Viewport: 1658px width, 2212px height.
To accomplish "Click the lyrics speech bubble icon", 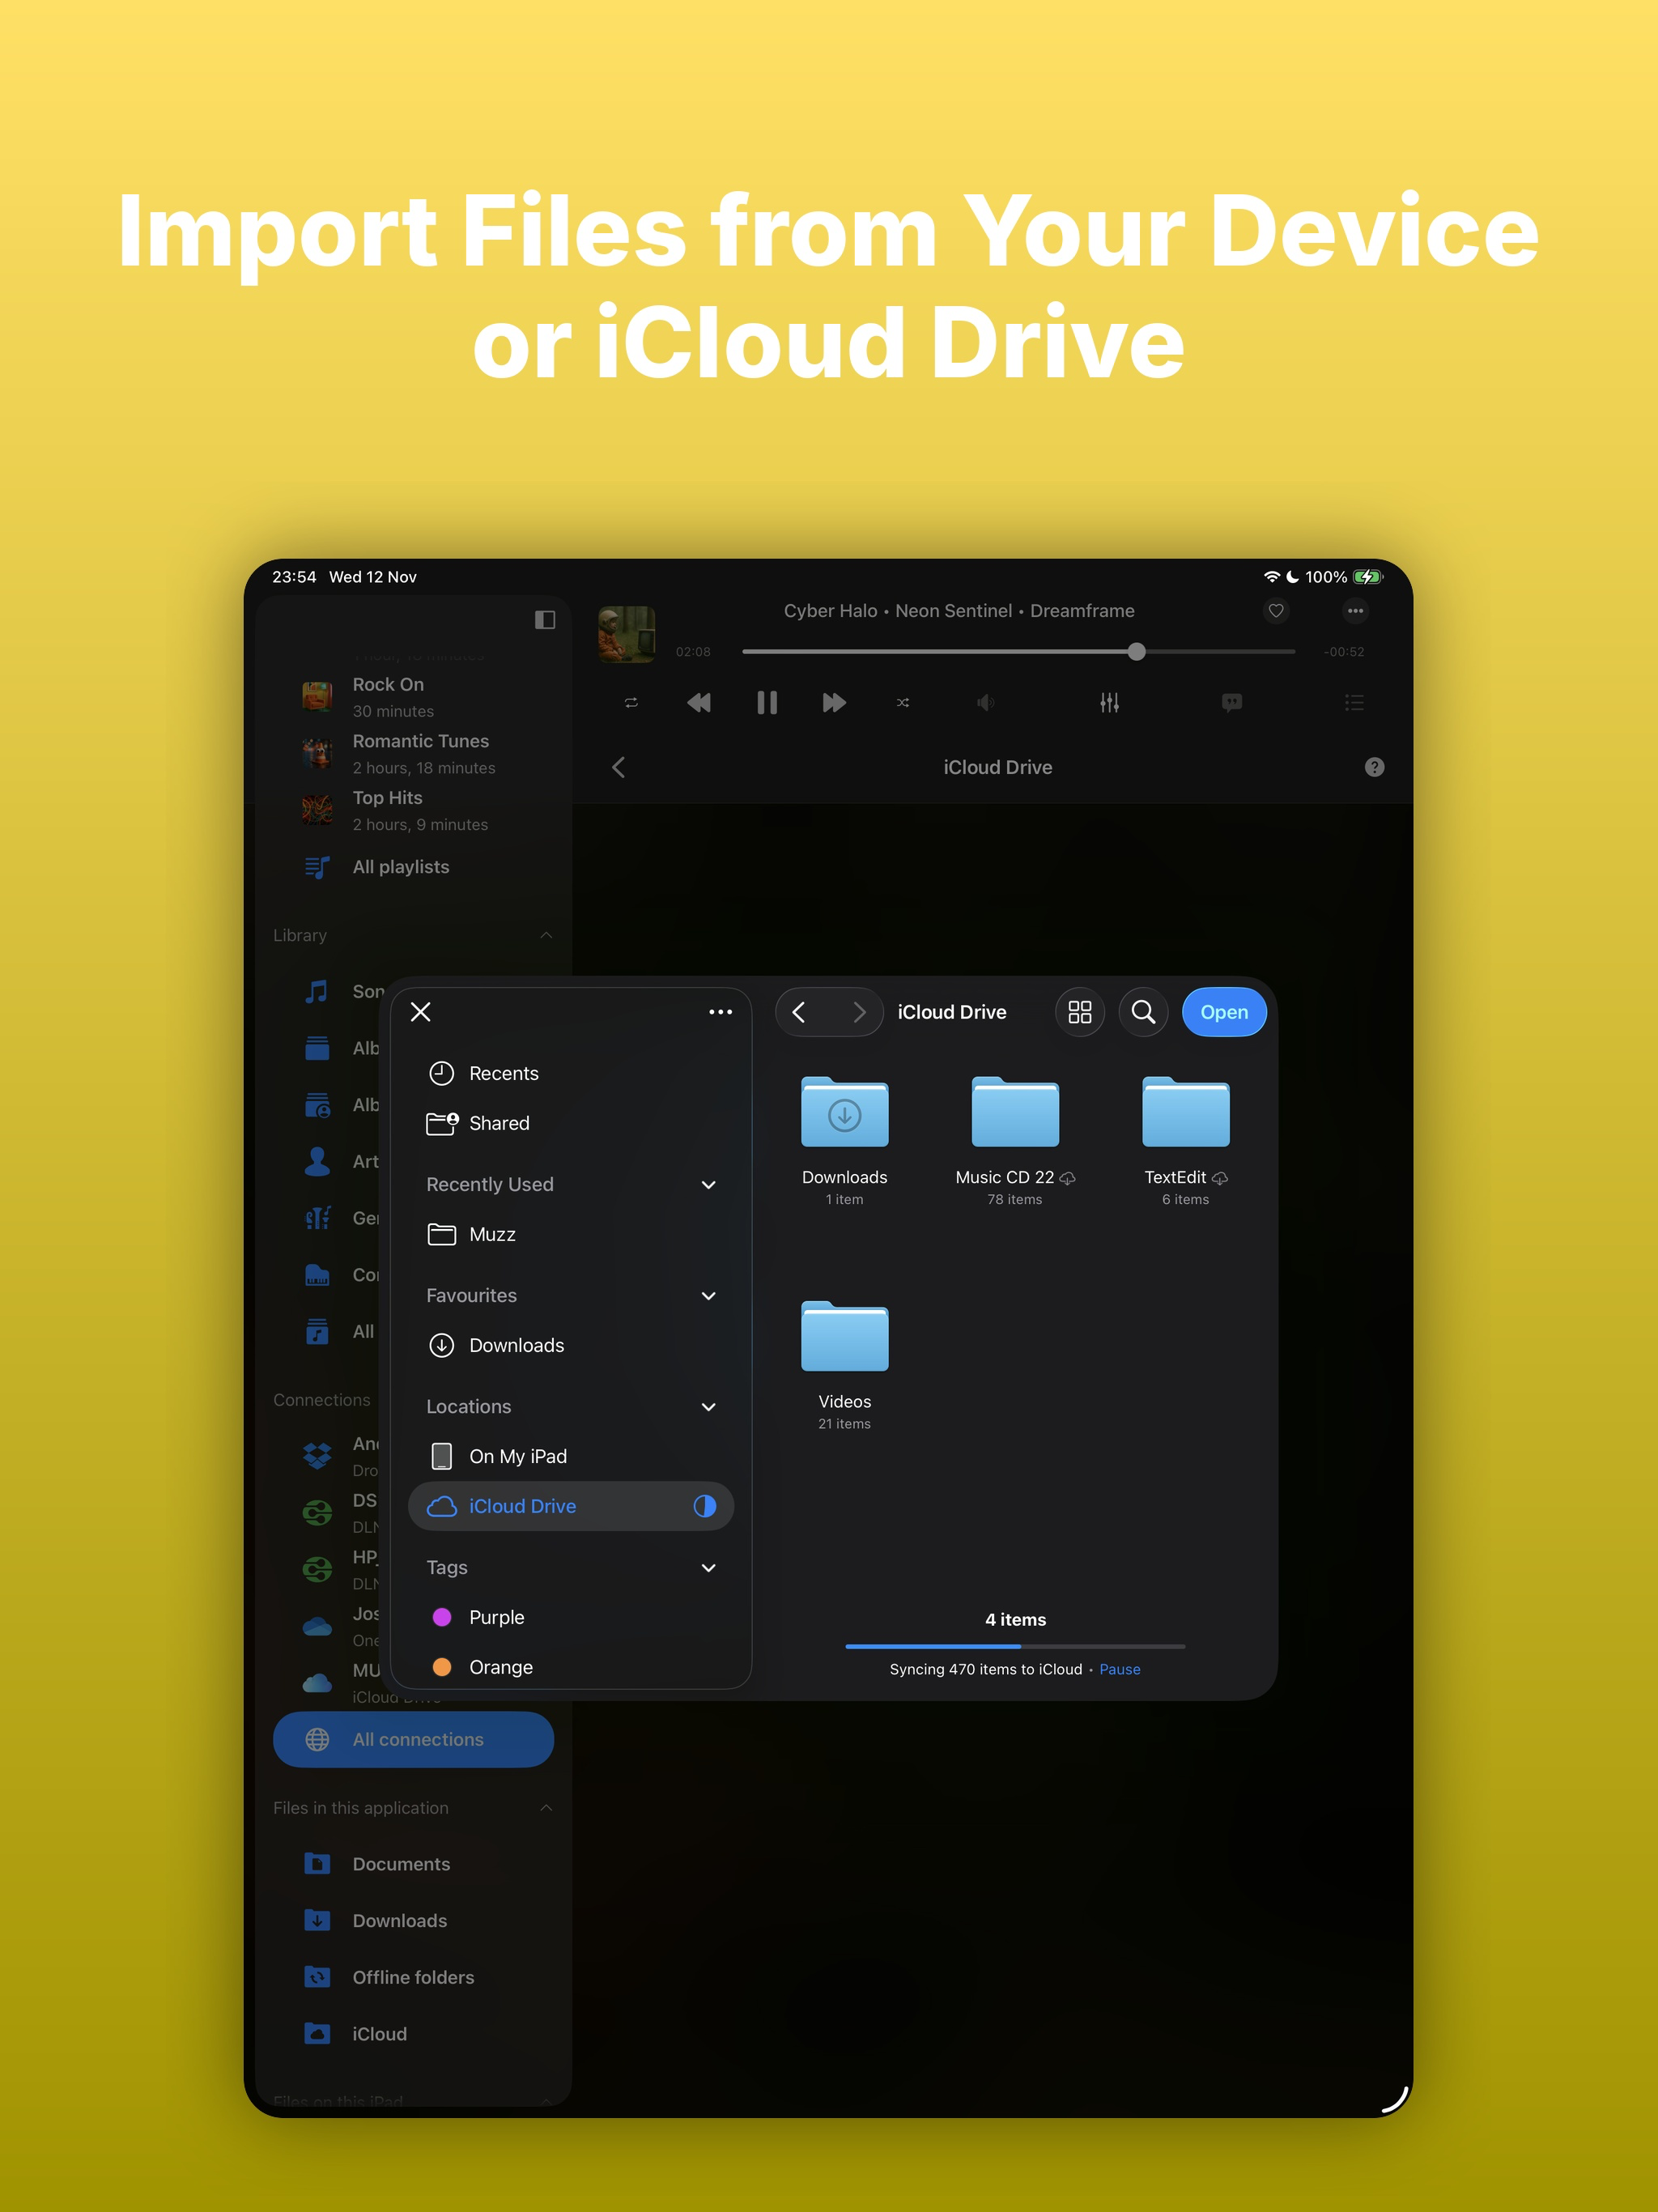I will coord(1231,703).
